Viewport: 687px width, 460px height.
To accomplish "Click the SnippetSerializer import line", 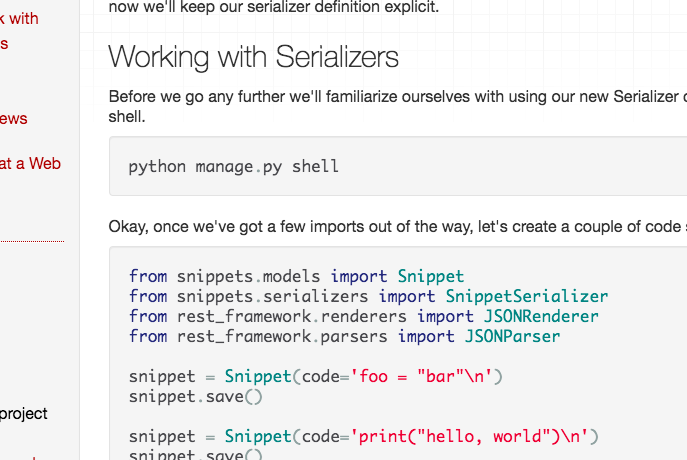I will pos(368,297).
